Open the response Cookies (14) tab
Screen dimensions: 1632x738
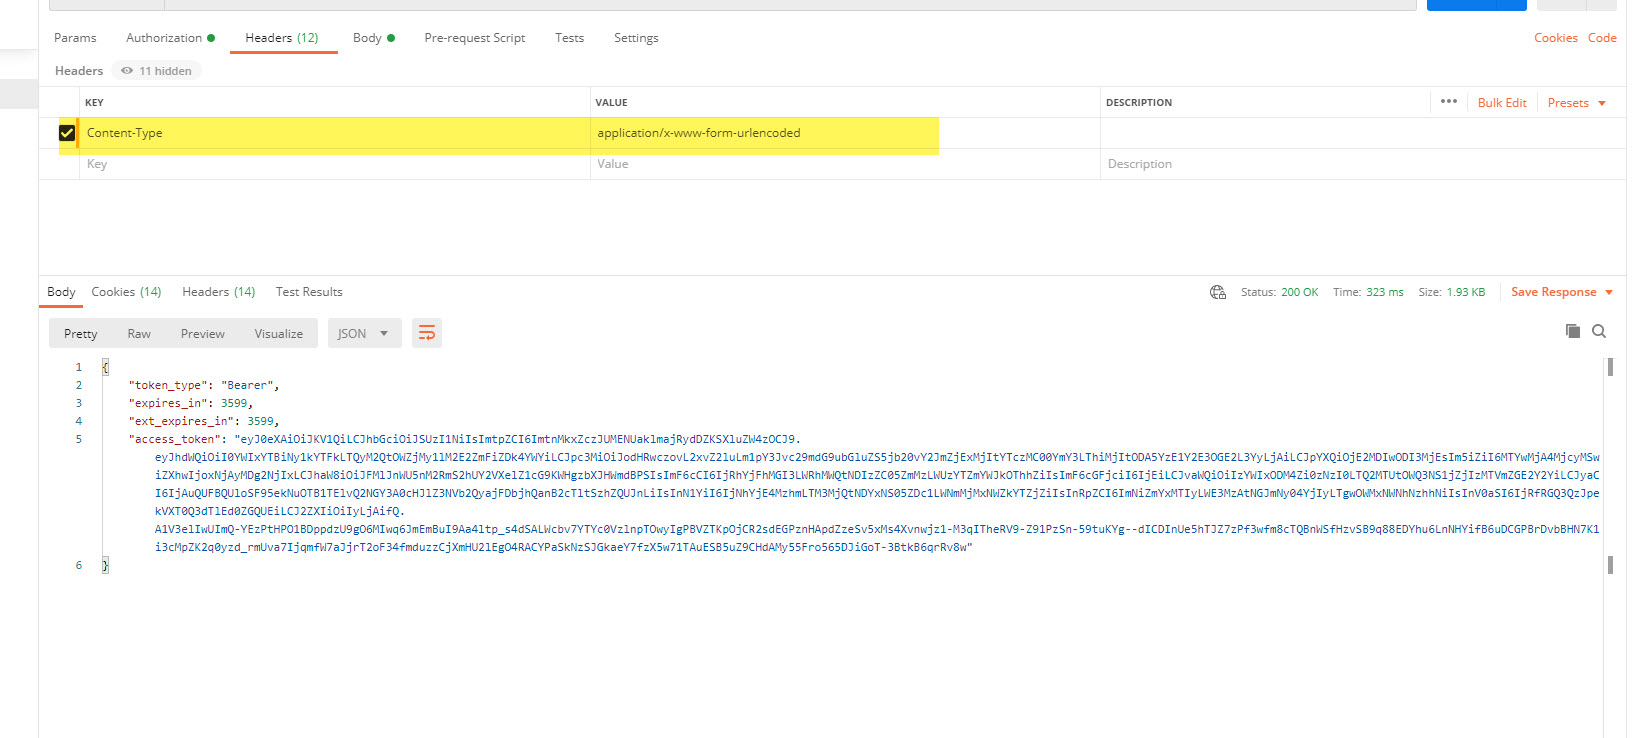click(x=126, y=292)
